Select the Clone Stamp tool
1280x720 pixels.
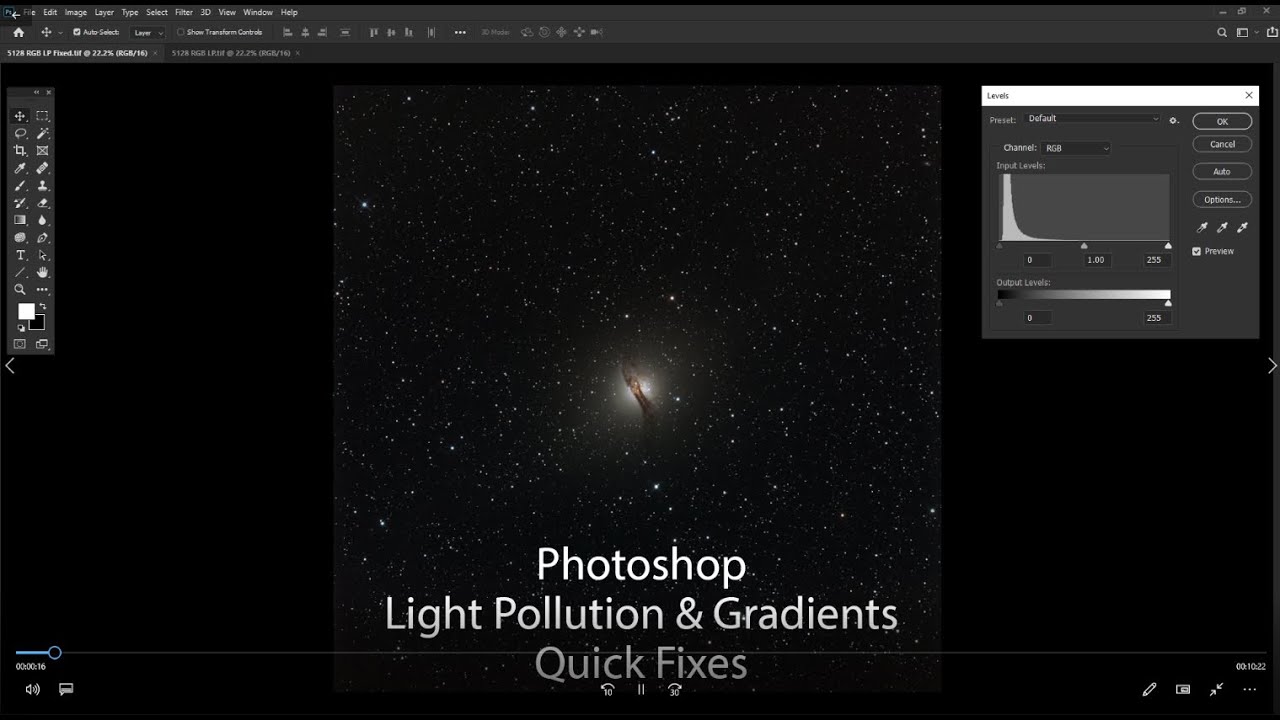43,186
